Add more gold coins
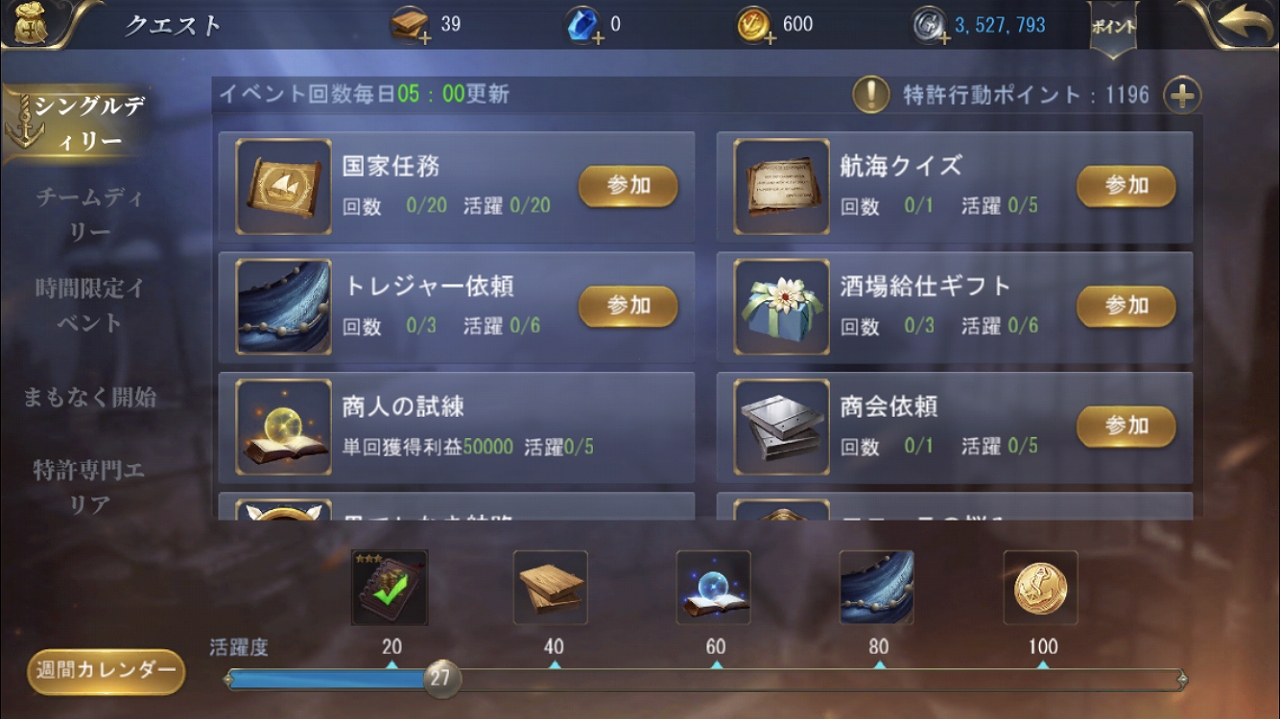The height and width of the screenshot is (719, 1280). 770,38
